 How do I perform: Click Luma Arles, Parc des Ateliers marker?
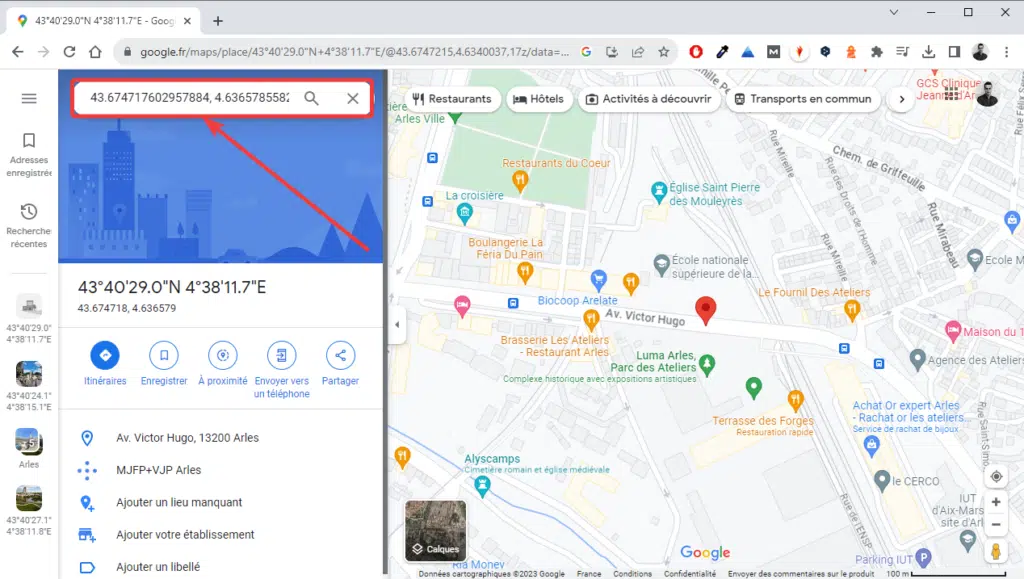pos(707,363)
